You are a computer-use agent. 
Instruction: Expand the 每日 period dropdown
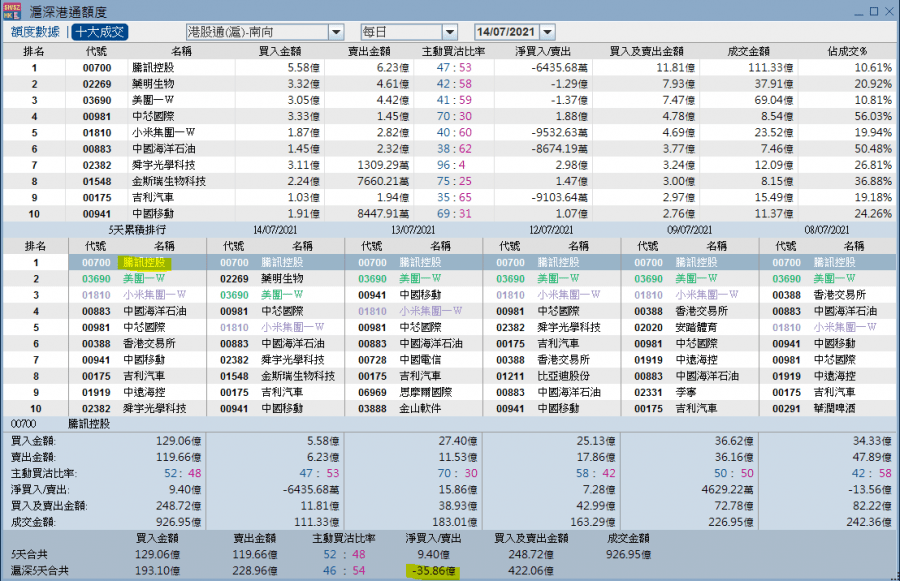450,32
